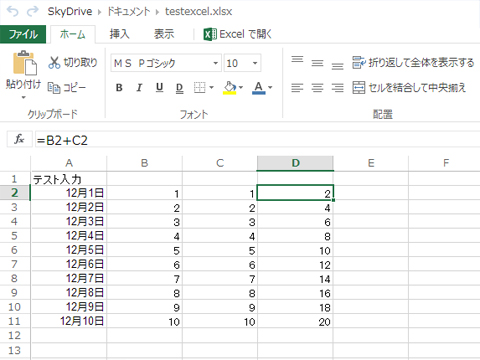The width and height of the screenshot is (480, 360).
Task: Expand the font color dropdown arrow
Action: 270,88
